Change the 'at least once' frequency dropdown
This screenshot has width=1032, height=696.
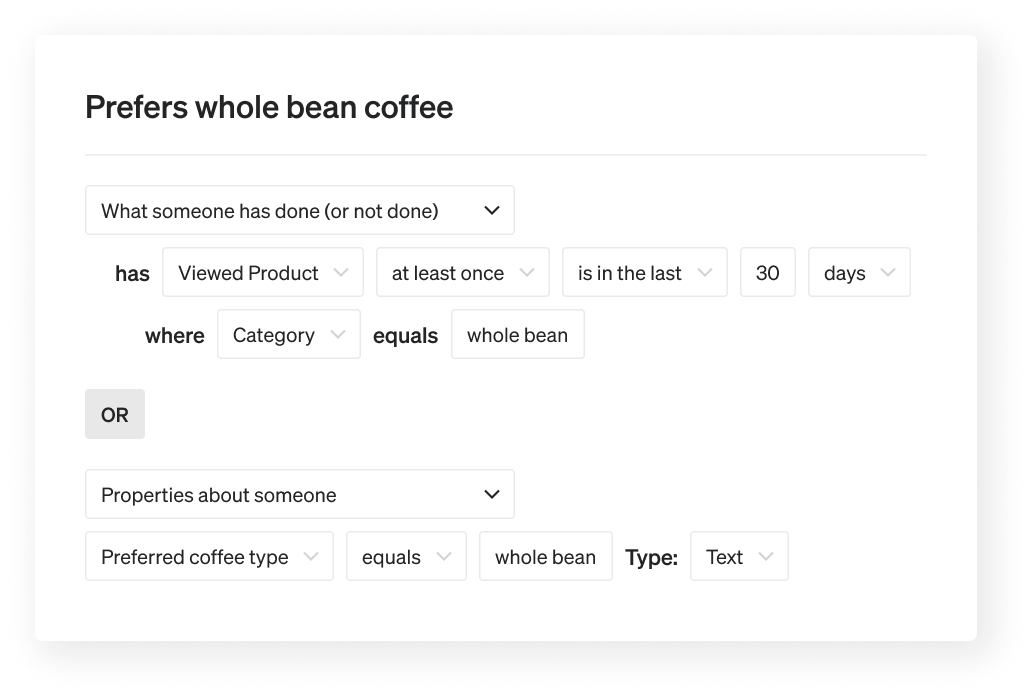coord(463,272)
